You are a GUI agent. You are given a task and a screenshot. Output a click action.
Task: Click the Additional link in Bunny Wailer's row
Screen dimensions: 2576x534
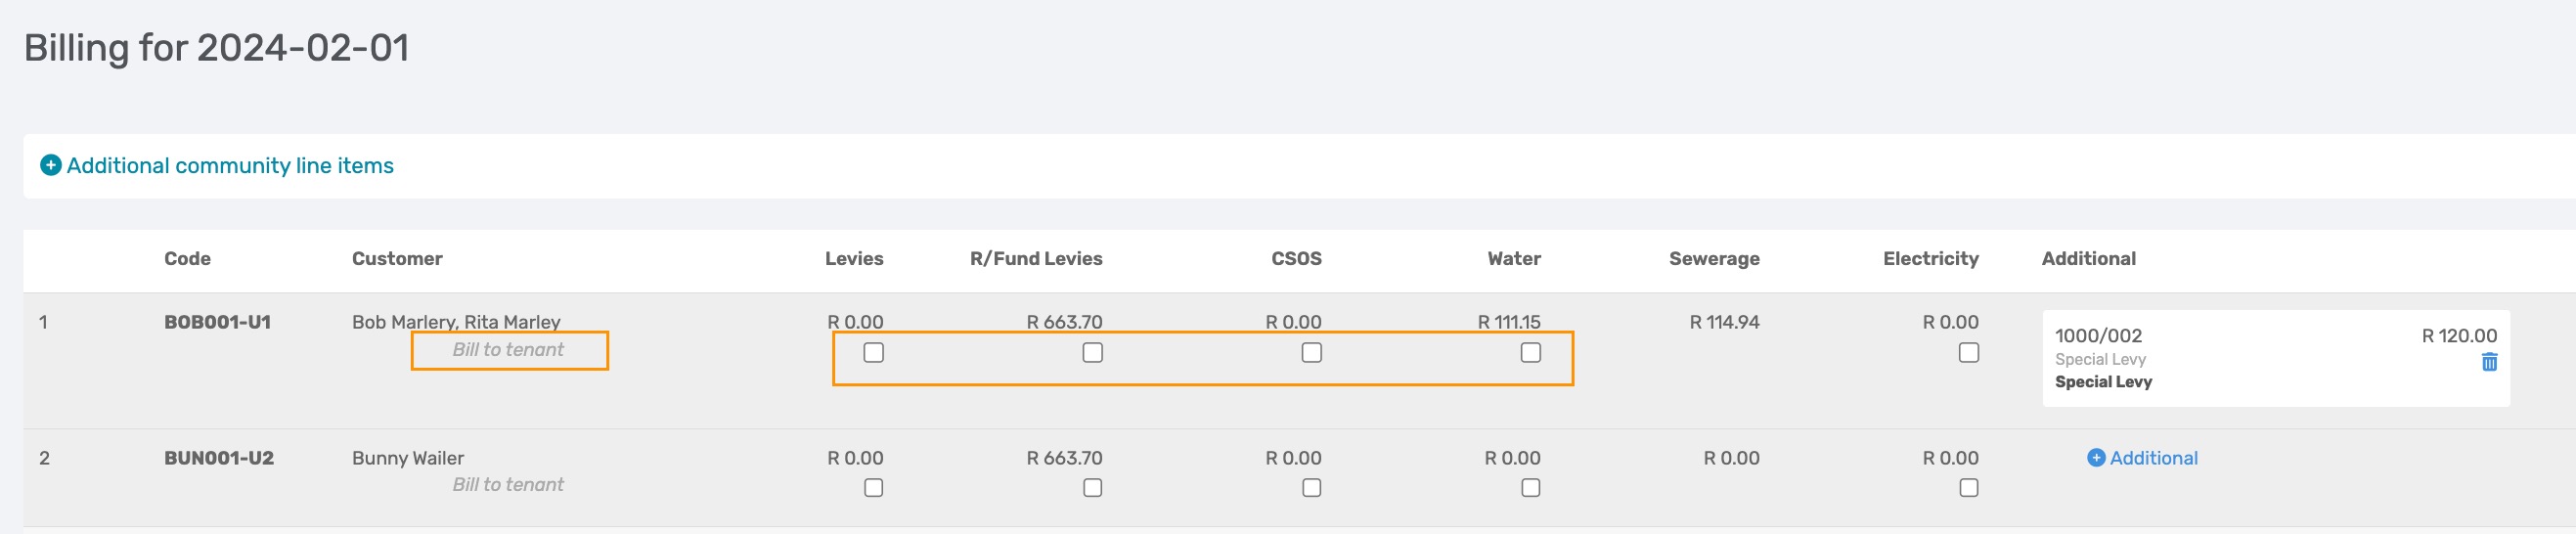point(2153,458)
